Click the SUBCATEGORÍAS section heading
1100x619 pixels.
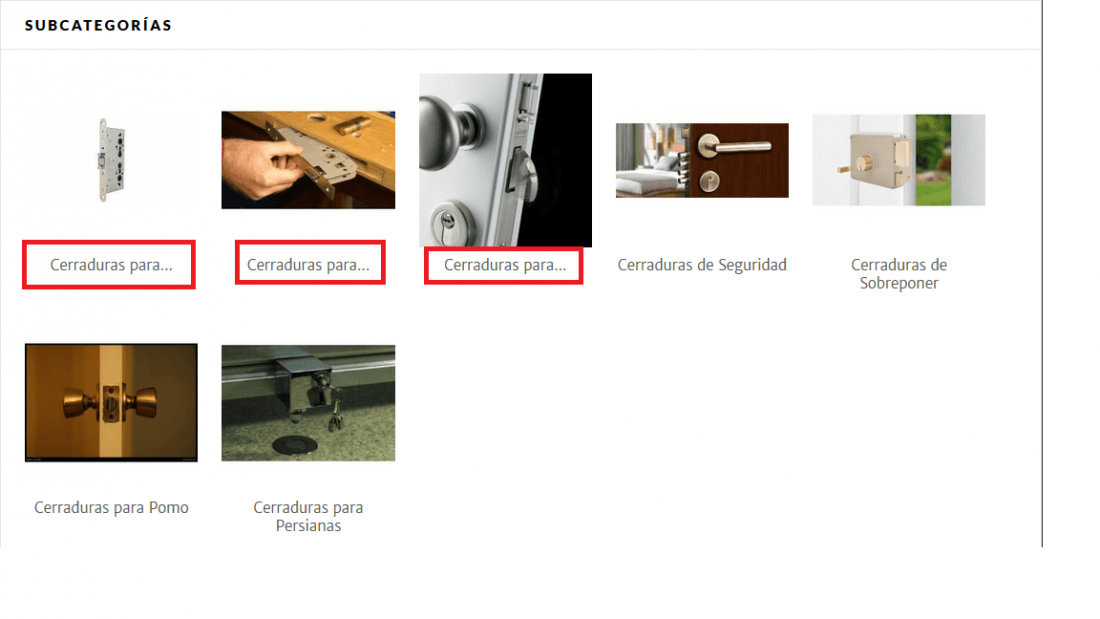(98, 25)
